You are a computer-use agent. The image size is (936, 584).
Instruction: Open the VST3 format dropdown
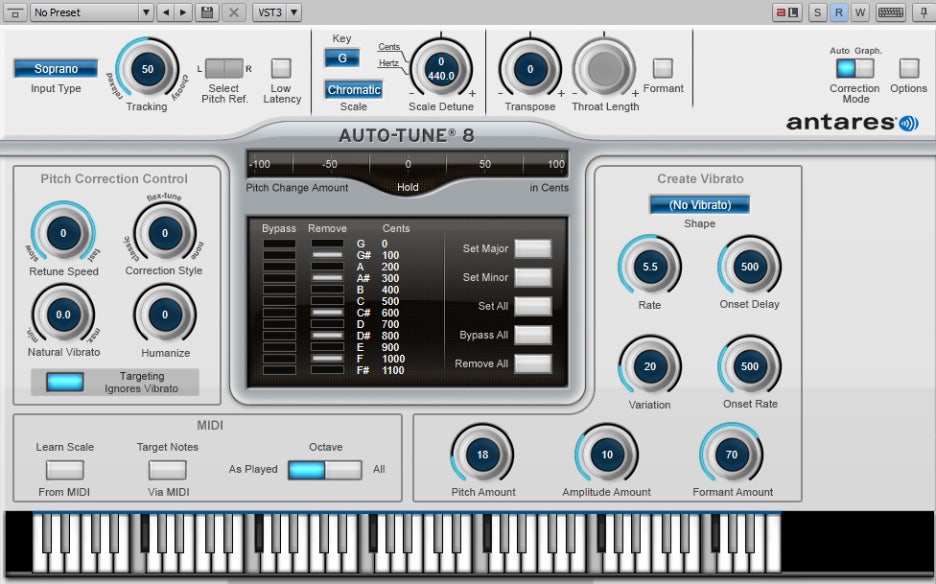tap(276, 12)
